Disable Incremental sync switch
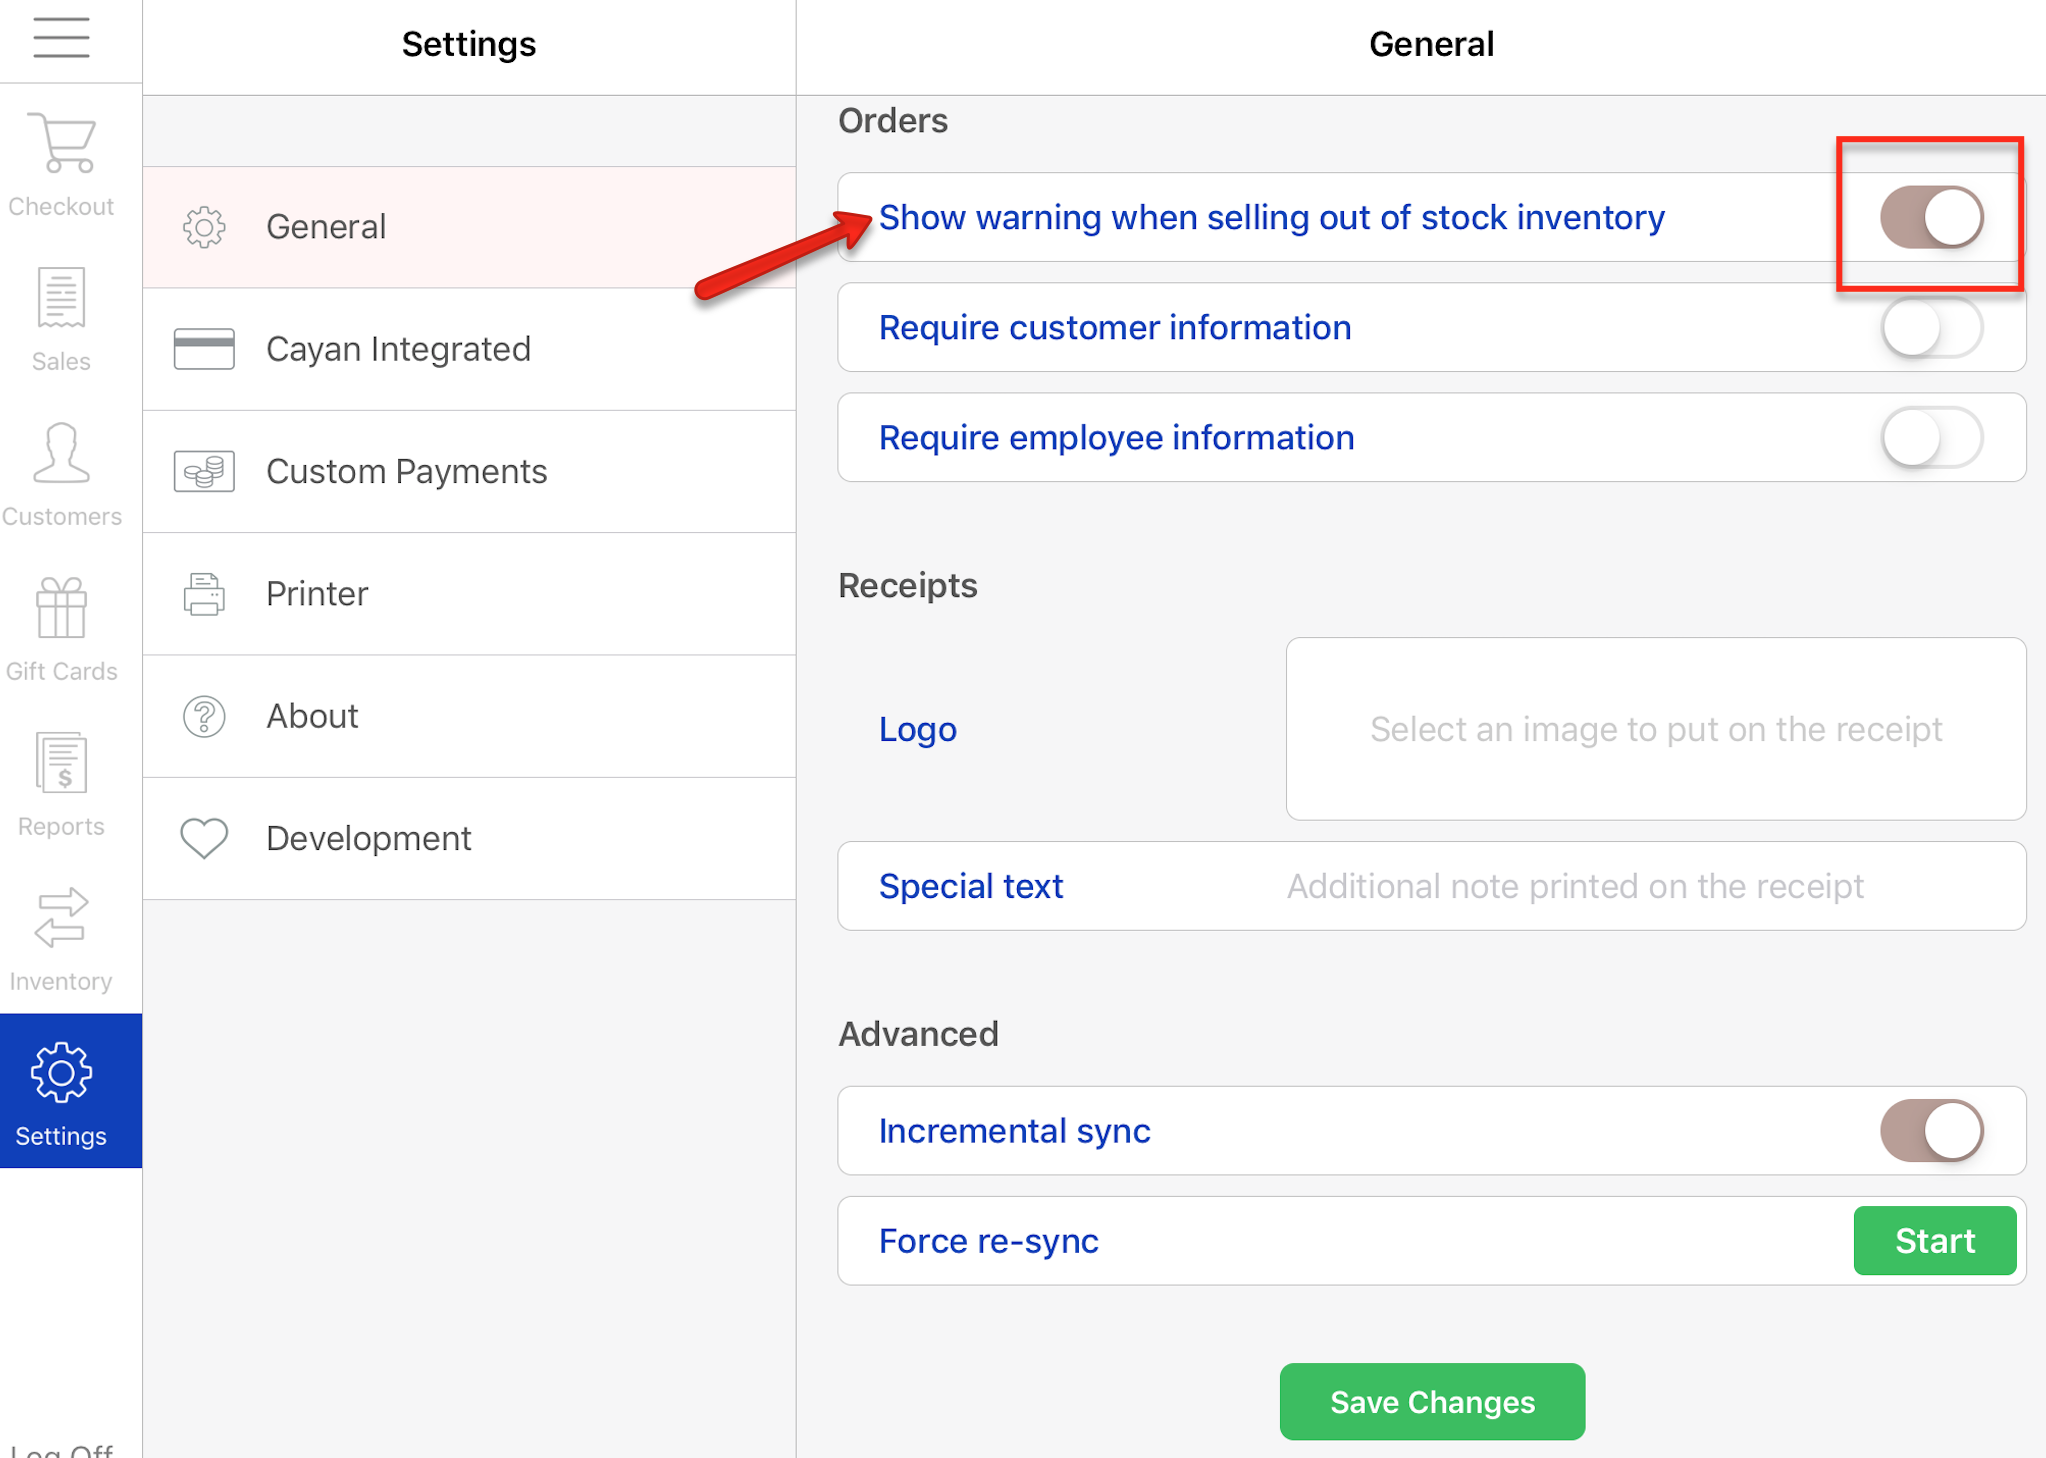This screenshot has width=2046, height=1458. pos(1932,1131)
